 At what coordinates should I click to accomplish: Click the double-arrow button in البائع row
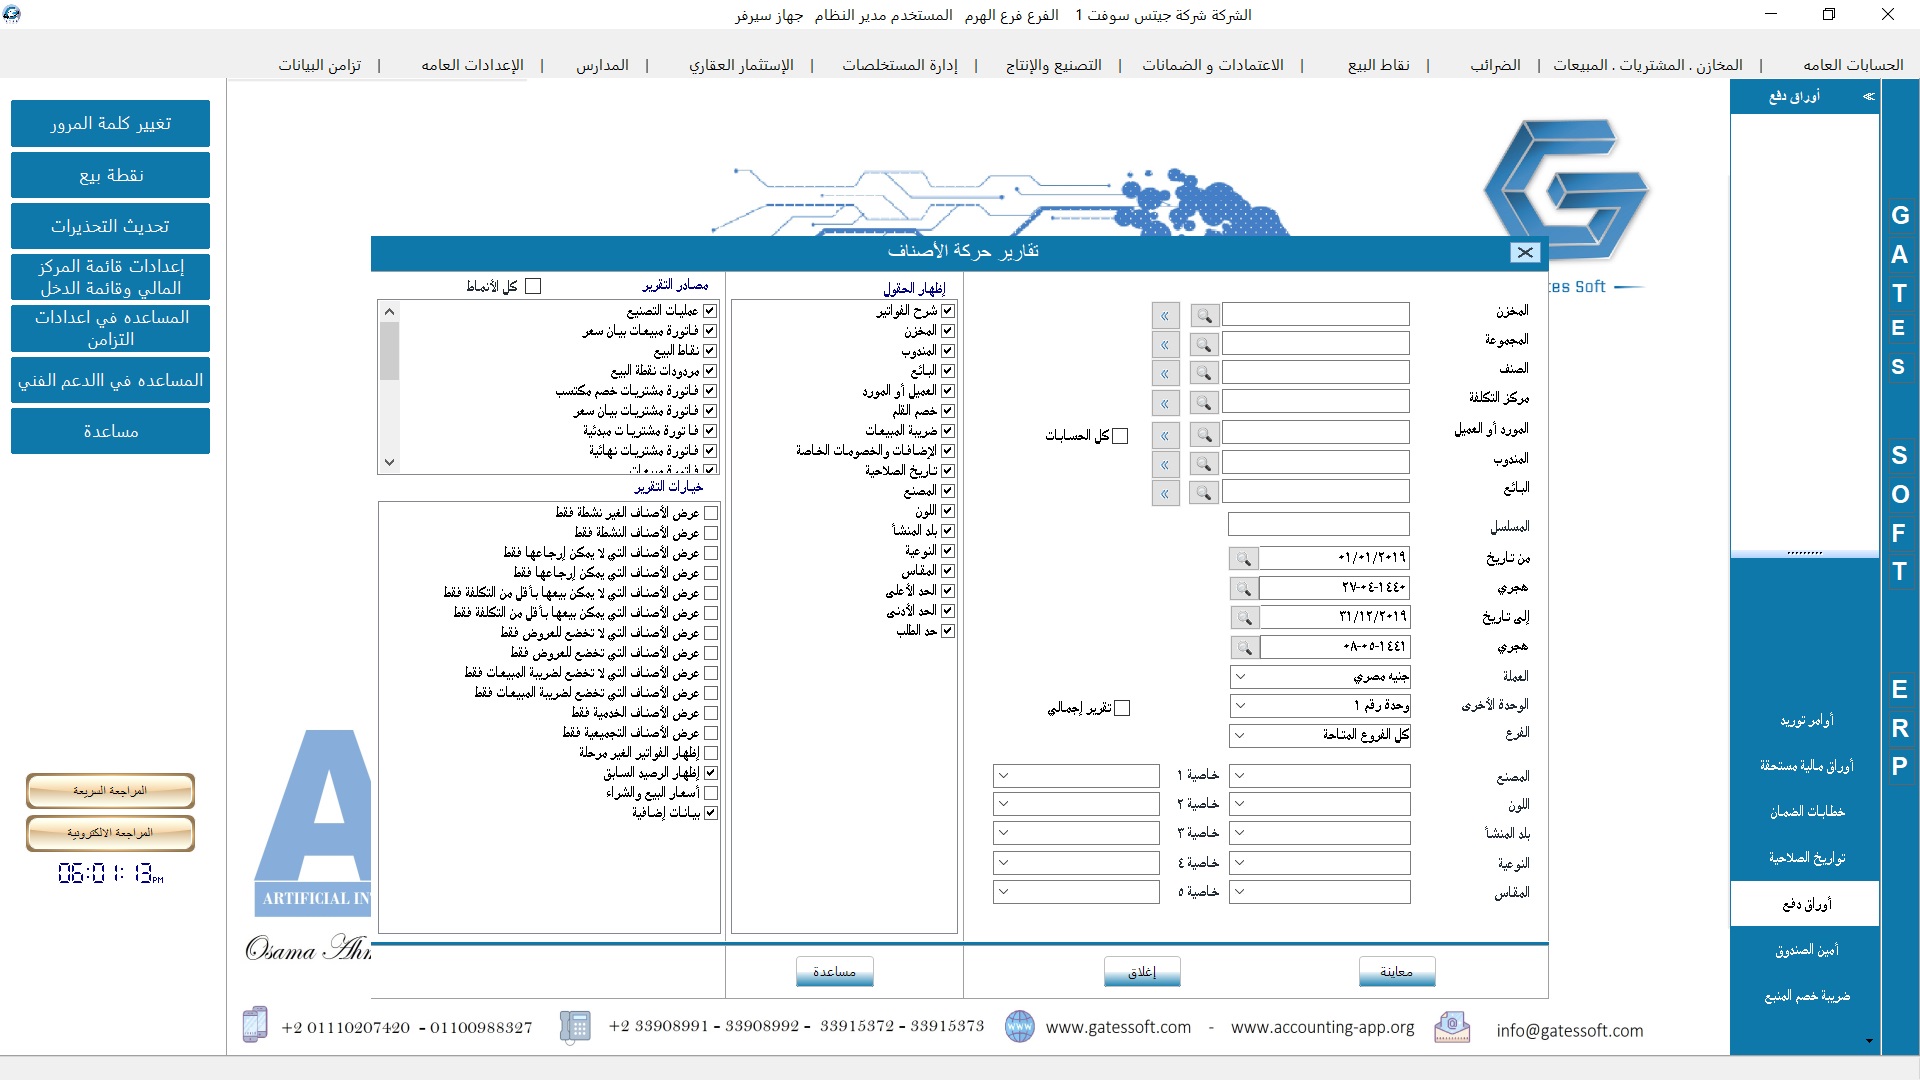click(x=1165, y=493)
